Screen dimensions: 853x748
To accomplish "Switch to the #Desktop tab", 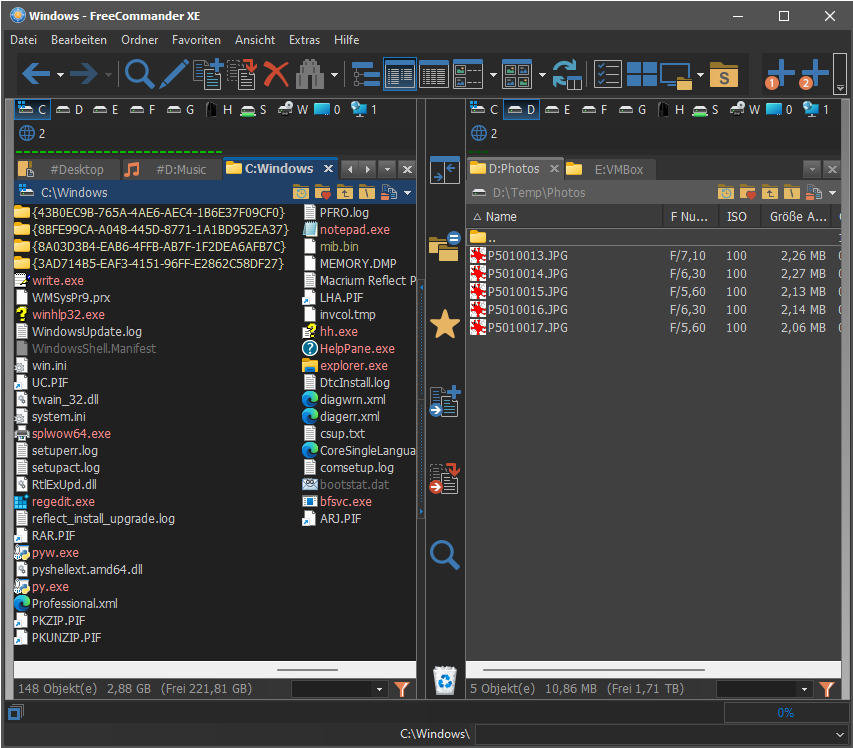I will pyautogui.click(x=65, y=170).
